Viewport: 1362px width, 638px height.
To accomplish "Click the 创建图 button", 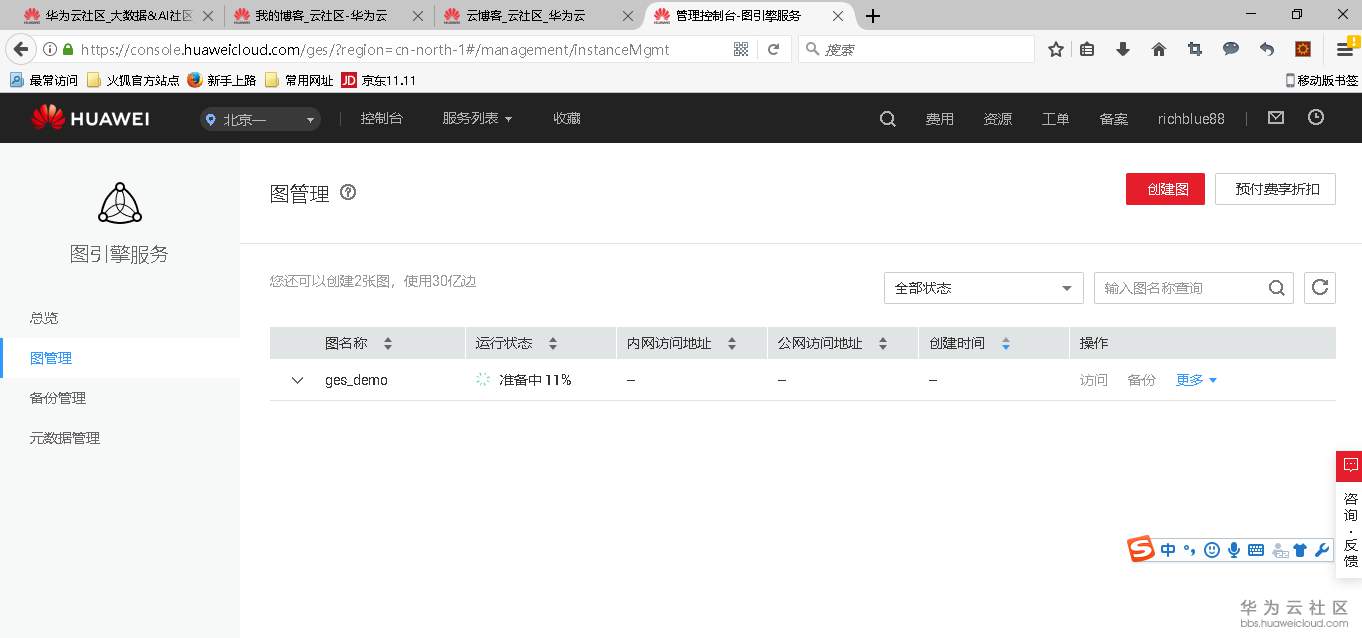I will [1165, 188].
